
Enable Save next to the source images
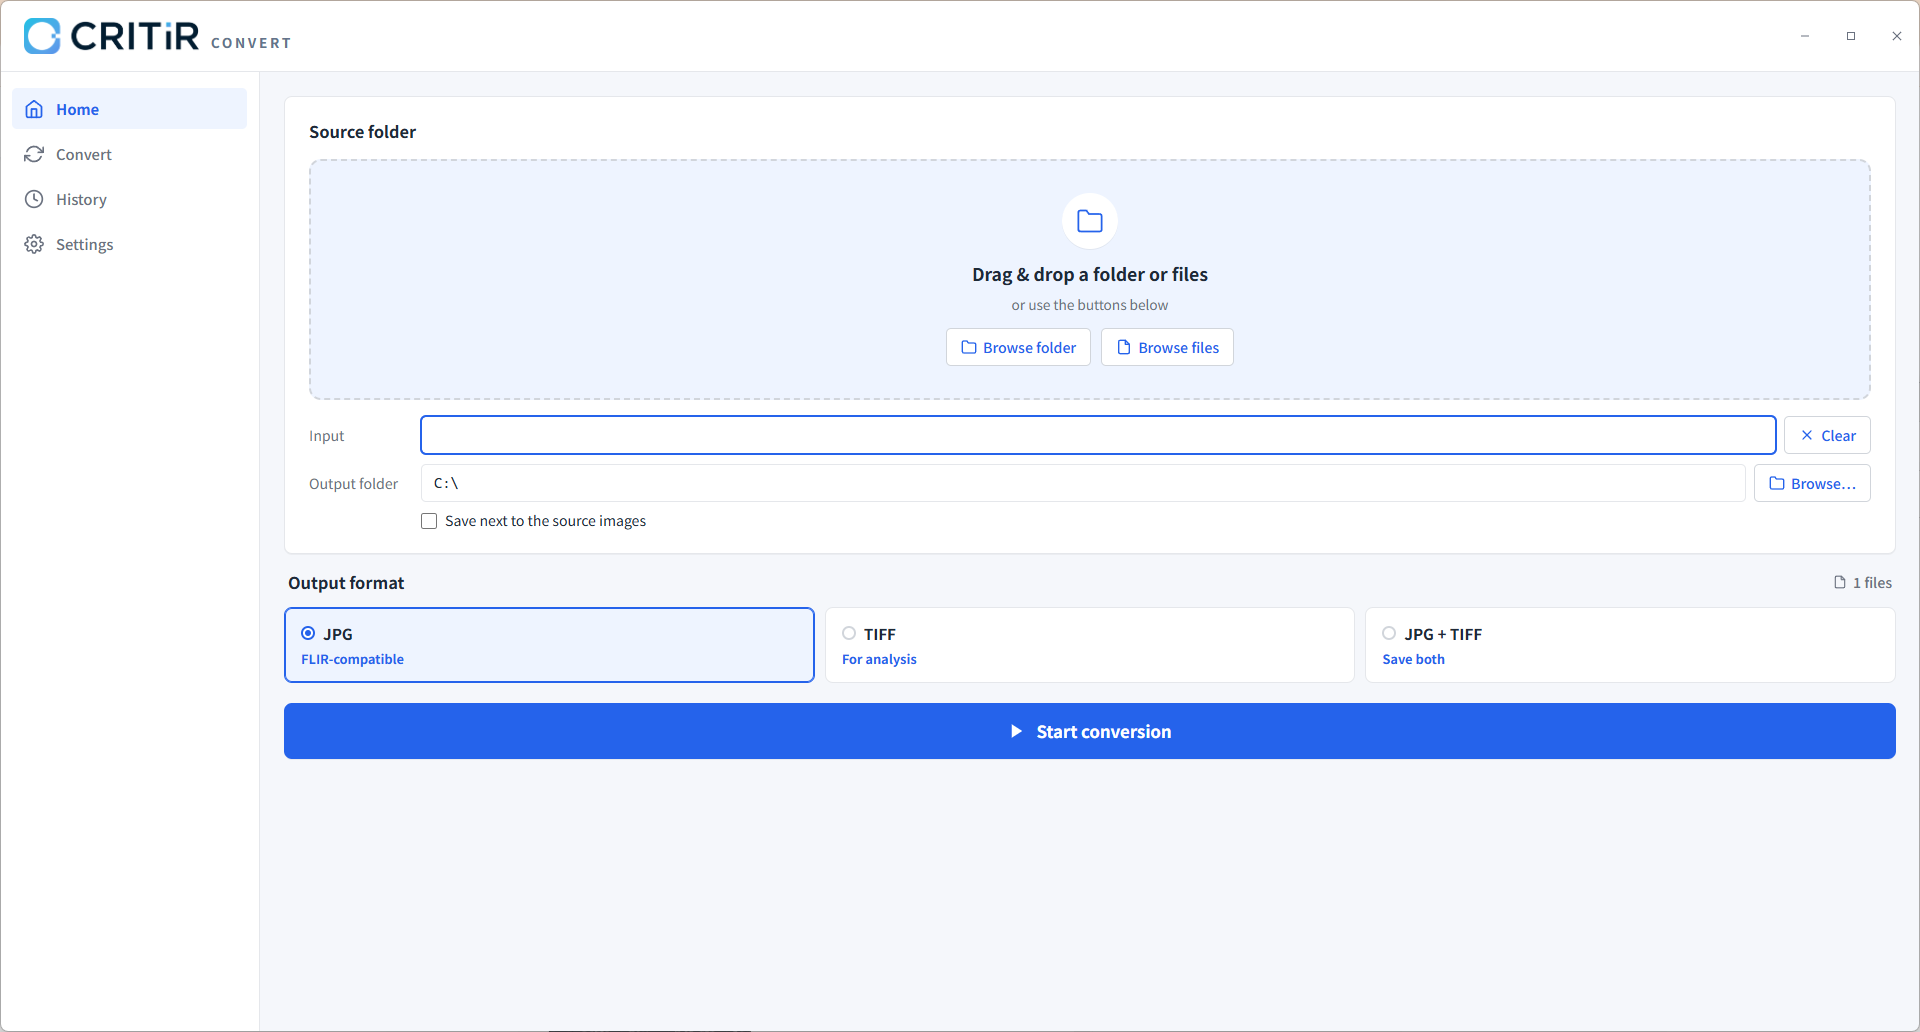coord(429,521)
